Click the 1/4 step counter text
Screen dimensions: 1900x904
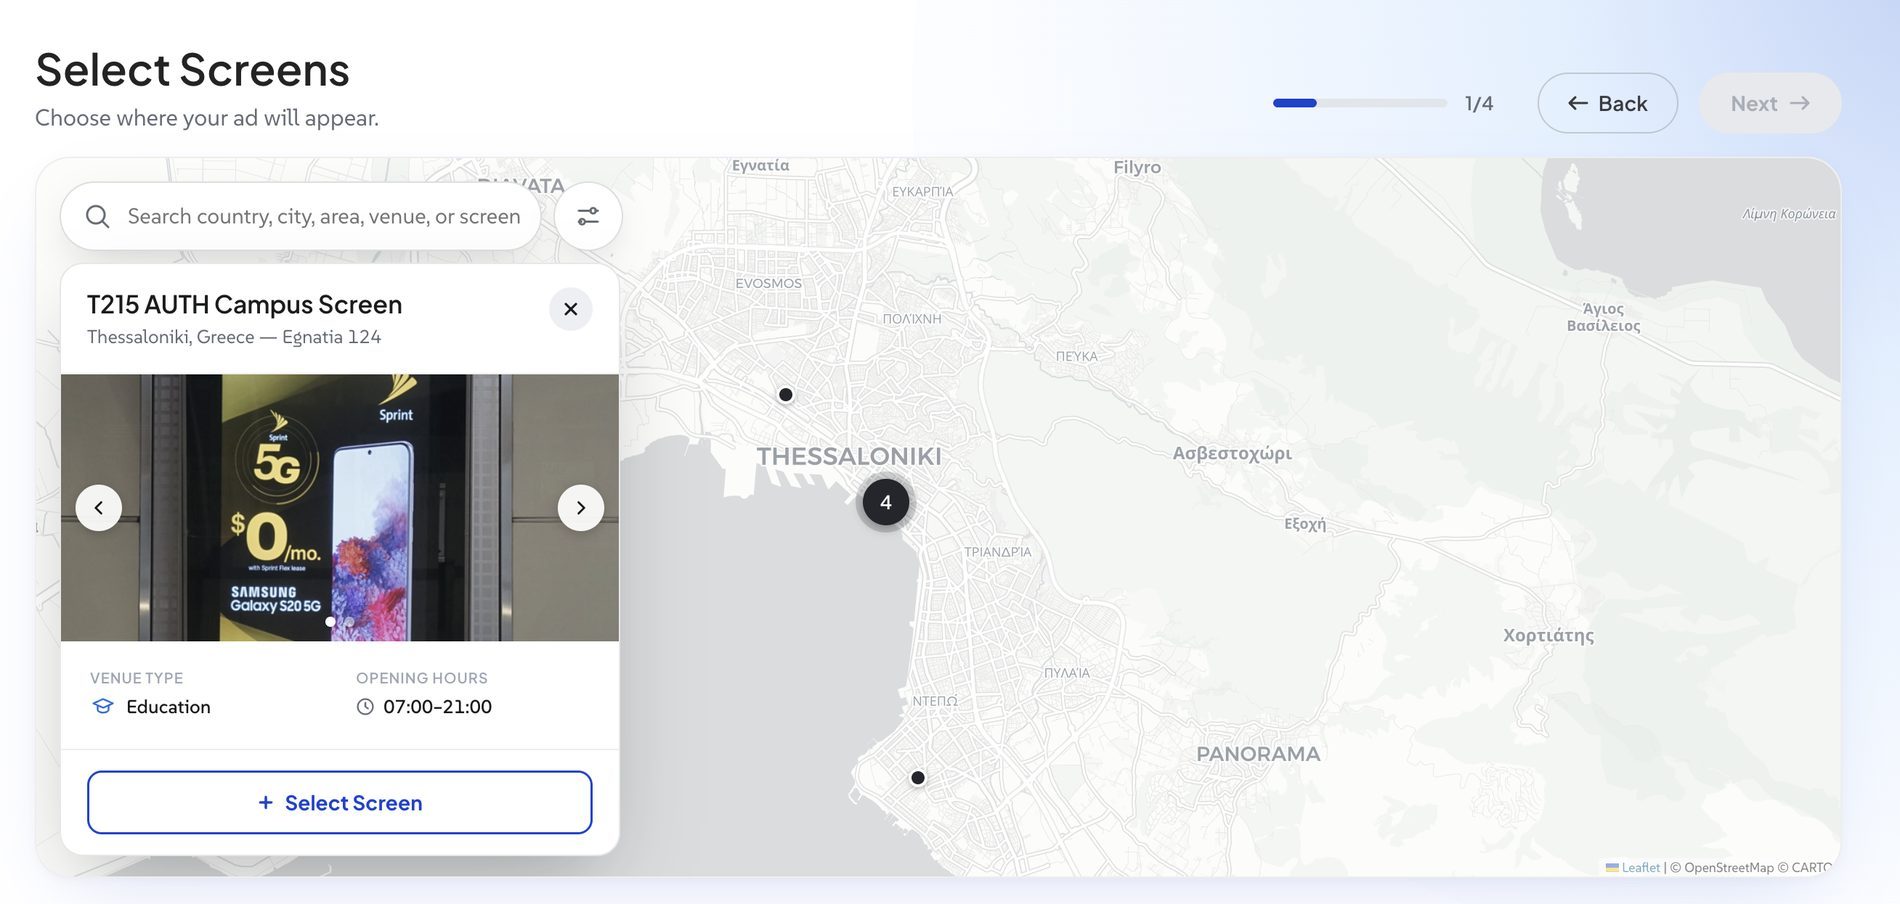[1479, 103]
